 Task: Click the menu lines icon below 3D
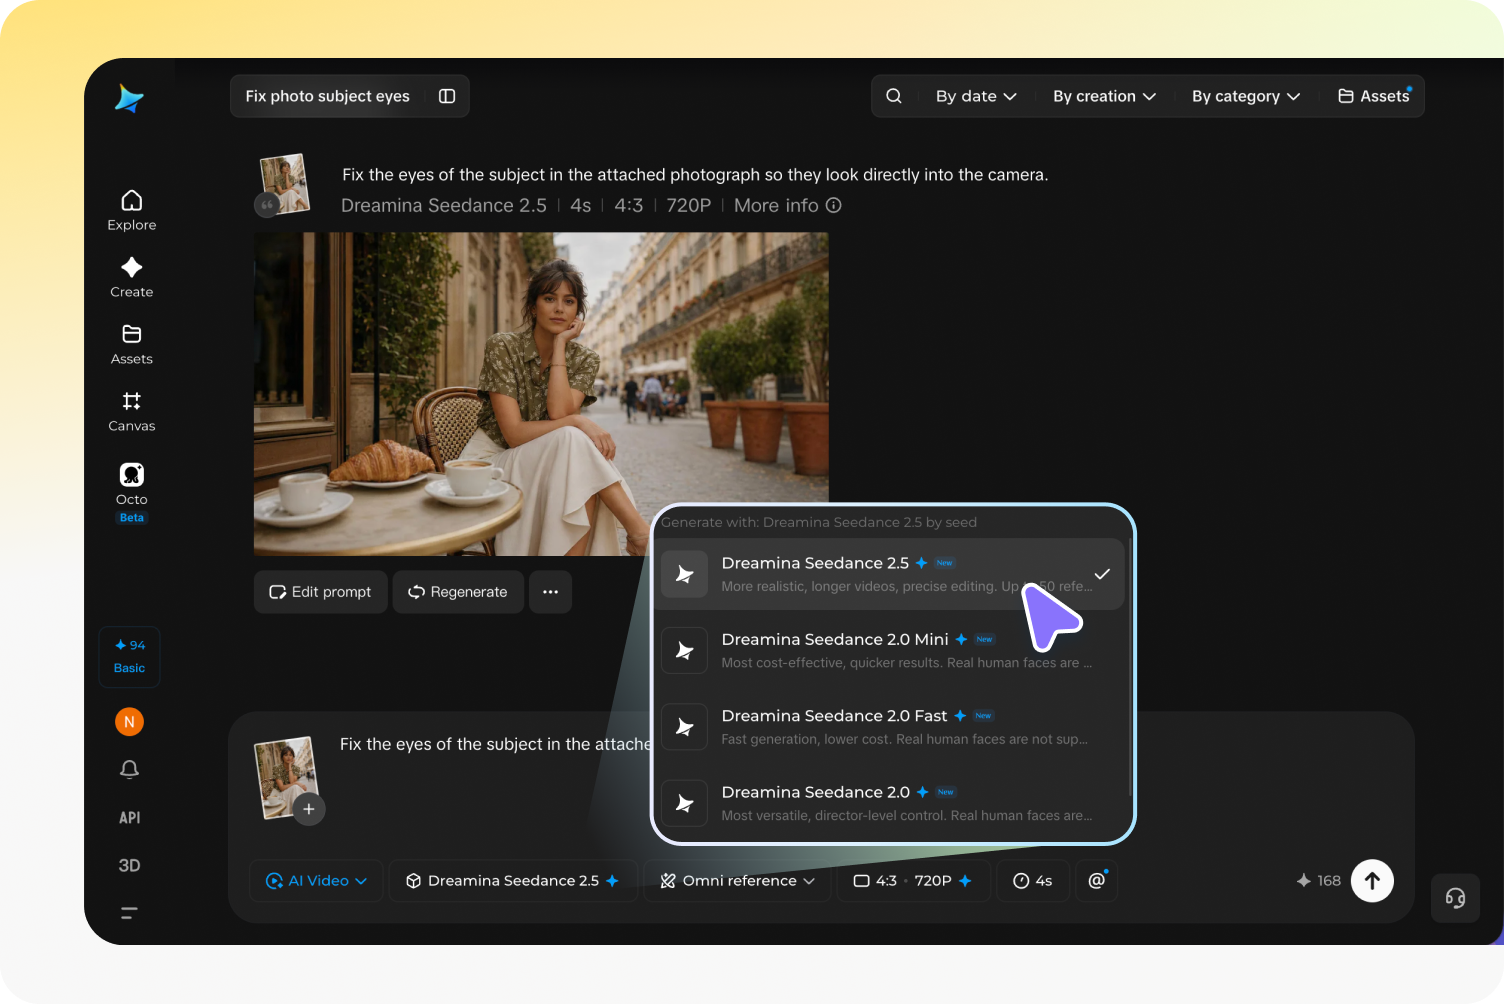pos(129,912)
